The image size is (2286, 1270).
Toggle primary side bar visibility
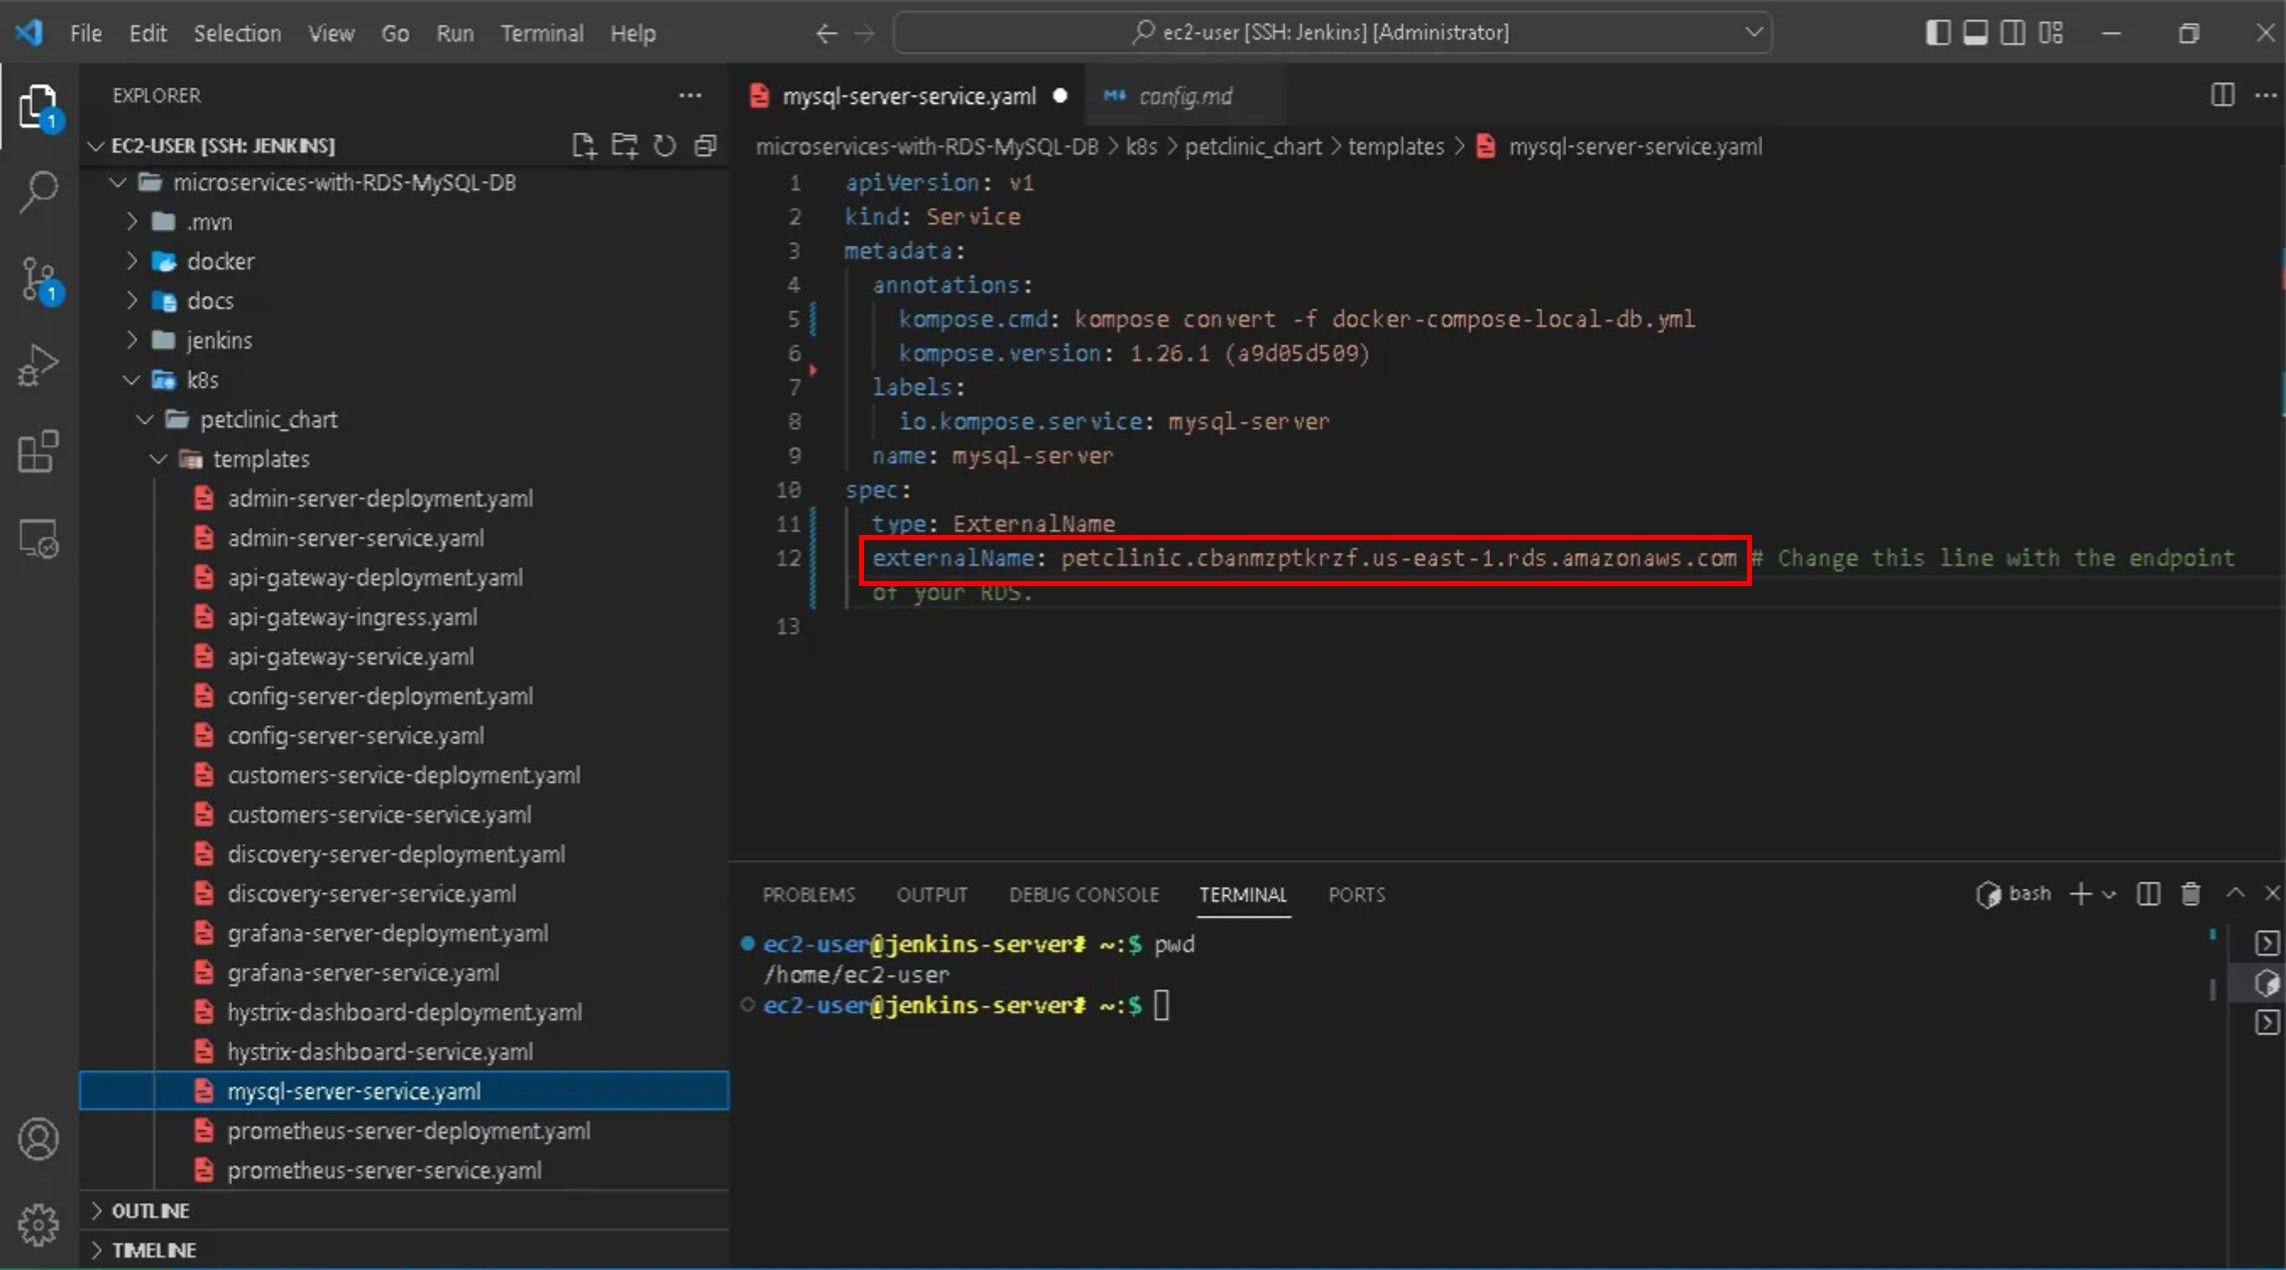pyautogui.click(x=1937, y=33)
